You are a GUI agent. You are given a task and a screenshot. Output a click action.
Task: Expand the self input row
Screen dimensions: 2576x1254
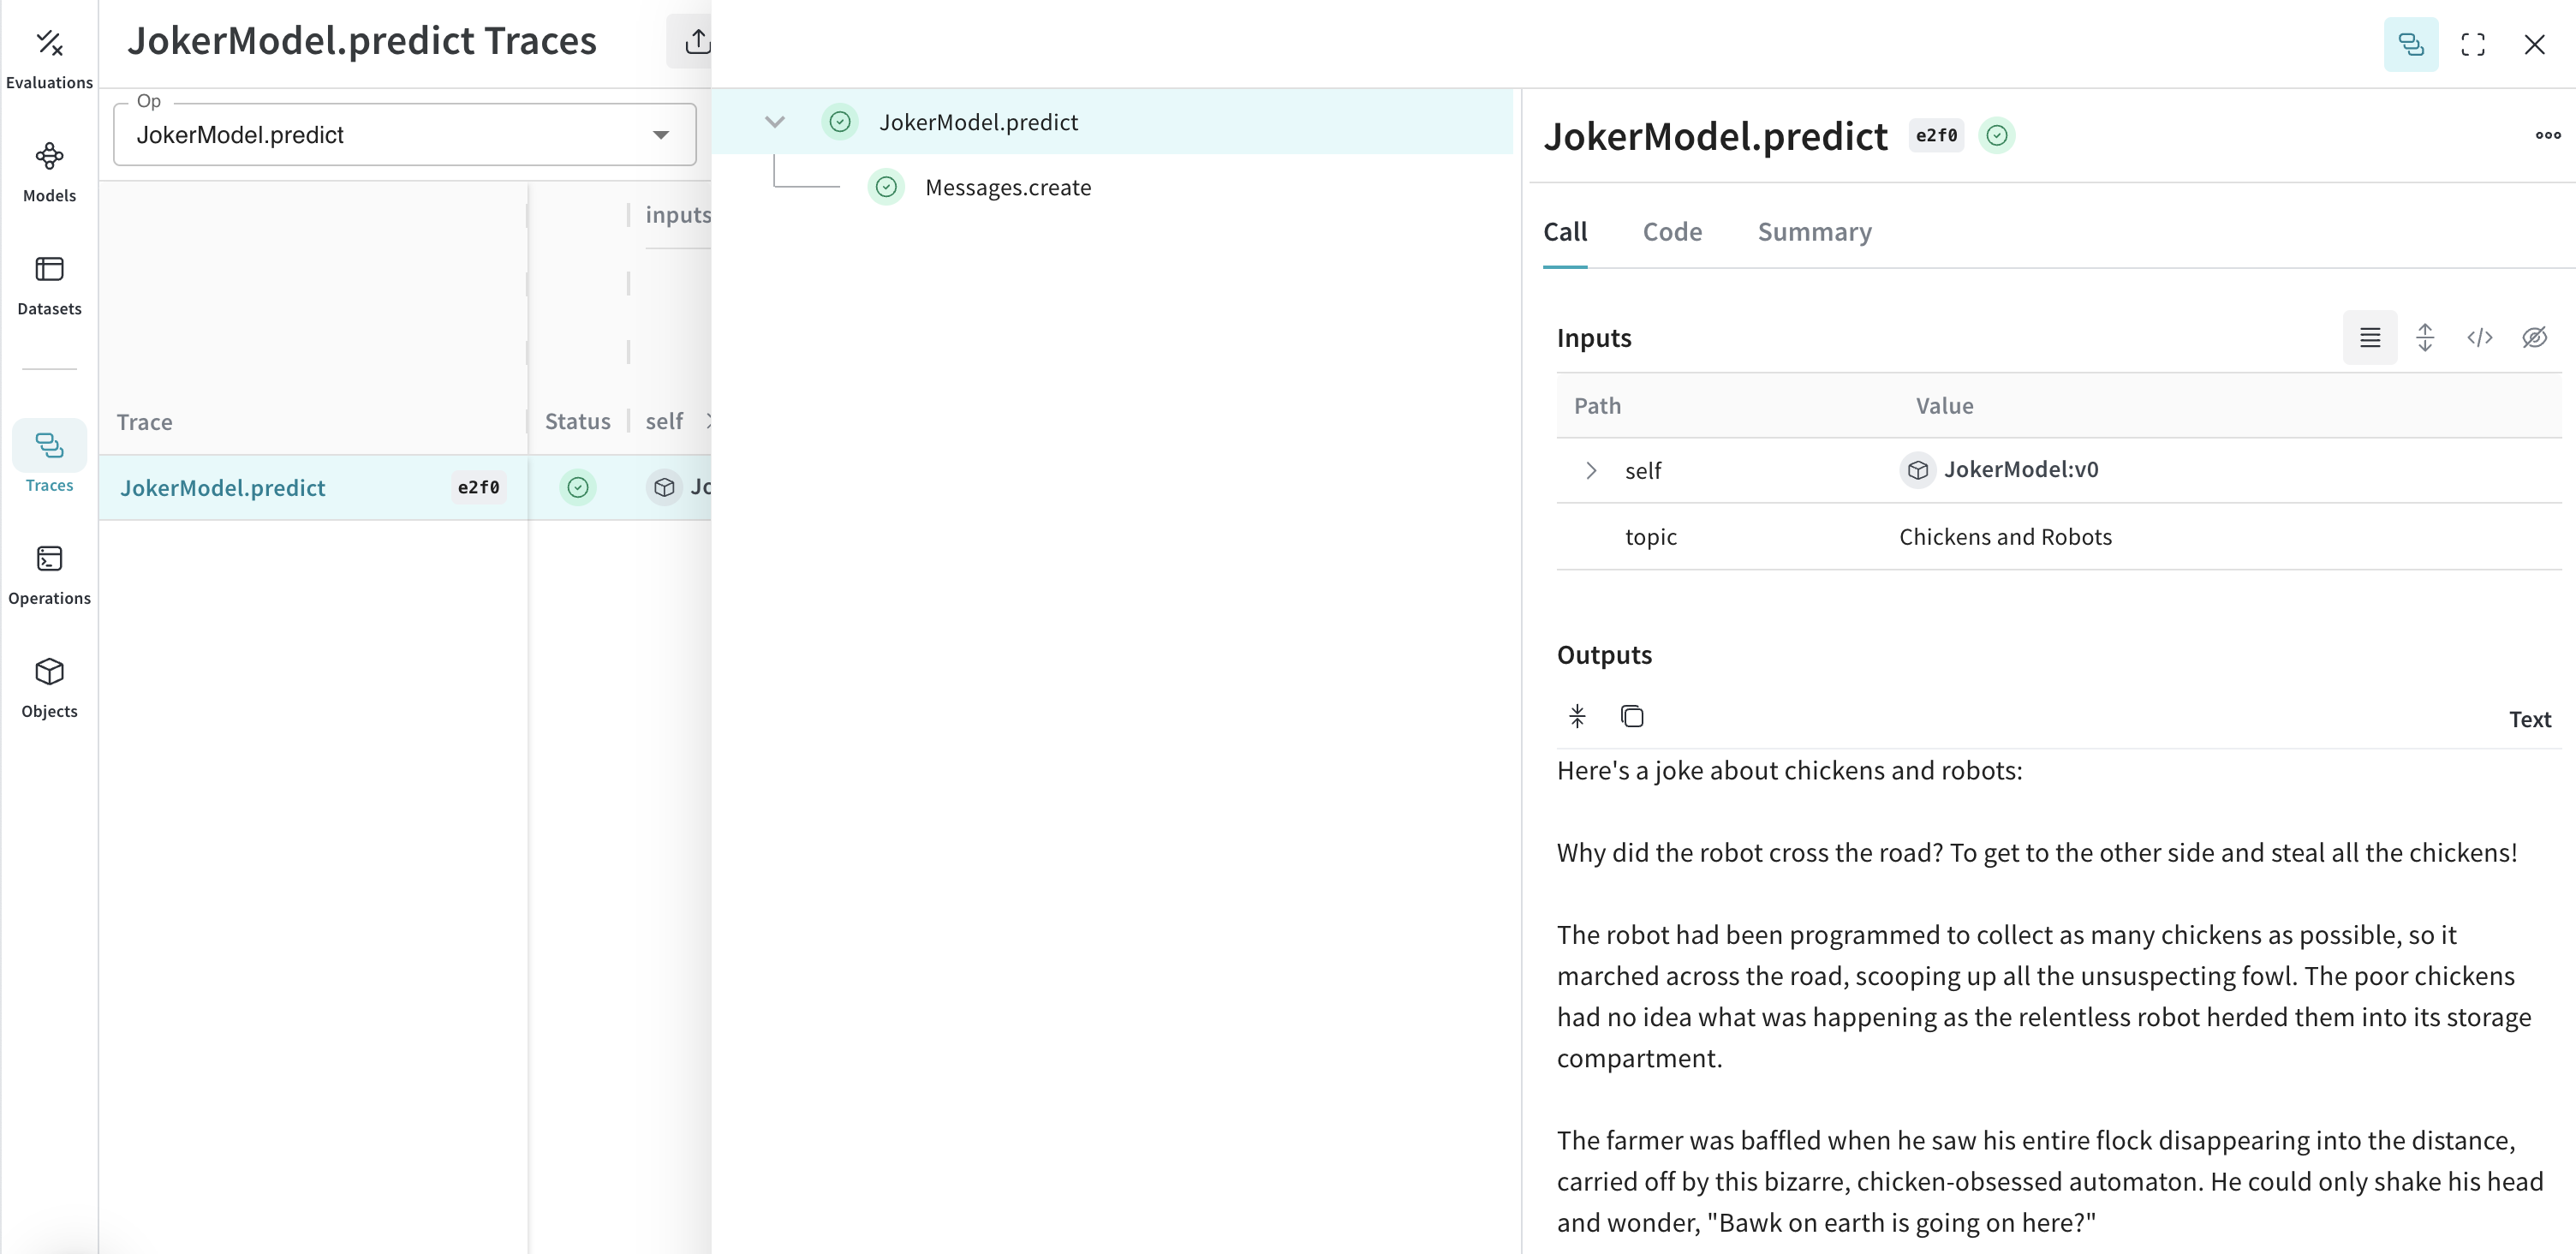tap(1591, 470)
